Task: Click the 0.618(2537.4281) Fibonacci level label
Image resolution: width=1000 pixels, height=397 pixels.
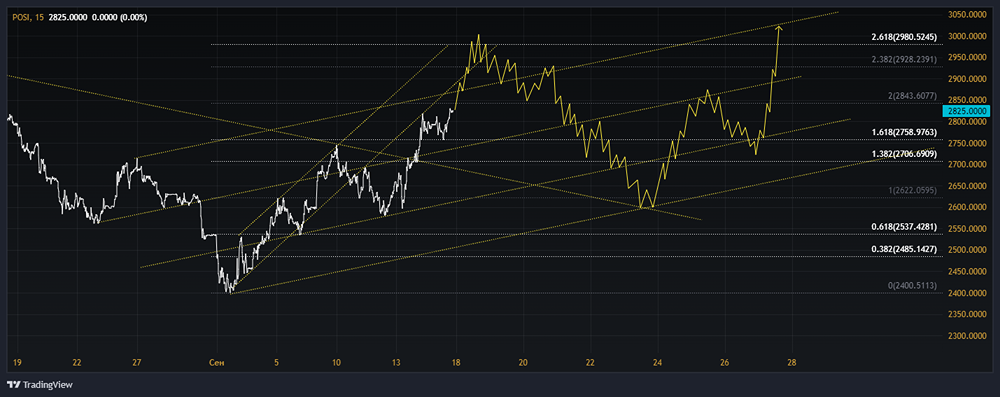Action: [x=904, y=227]
